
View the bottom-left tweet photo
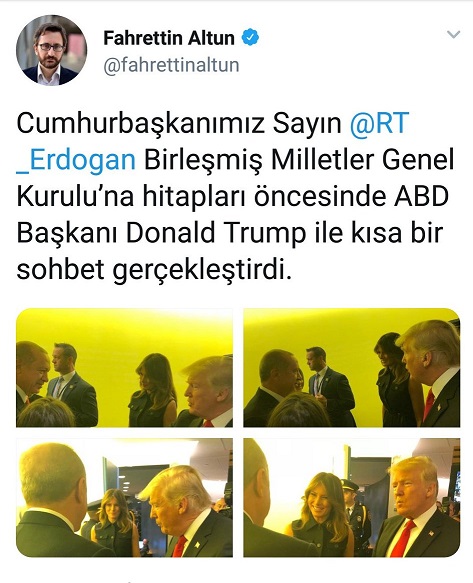[124, 497]
